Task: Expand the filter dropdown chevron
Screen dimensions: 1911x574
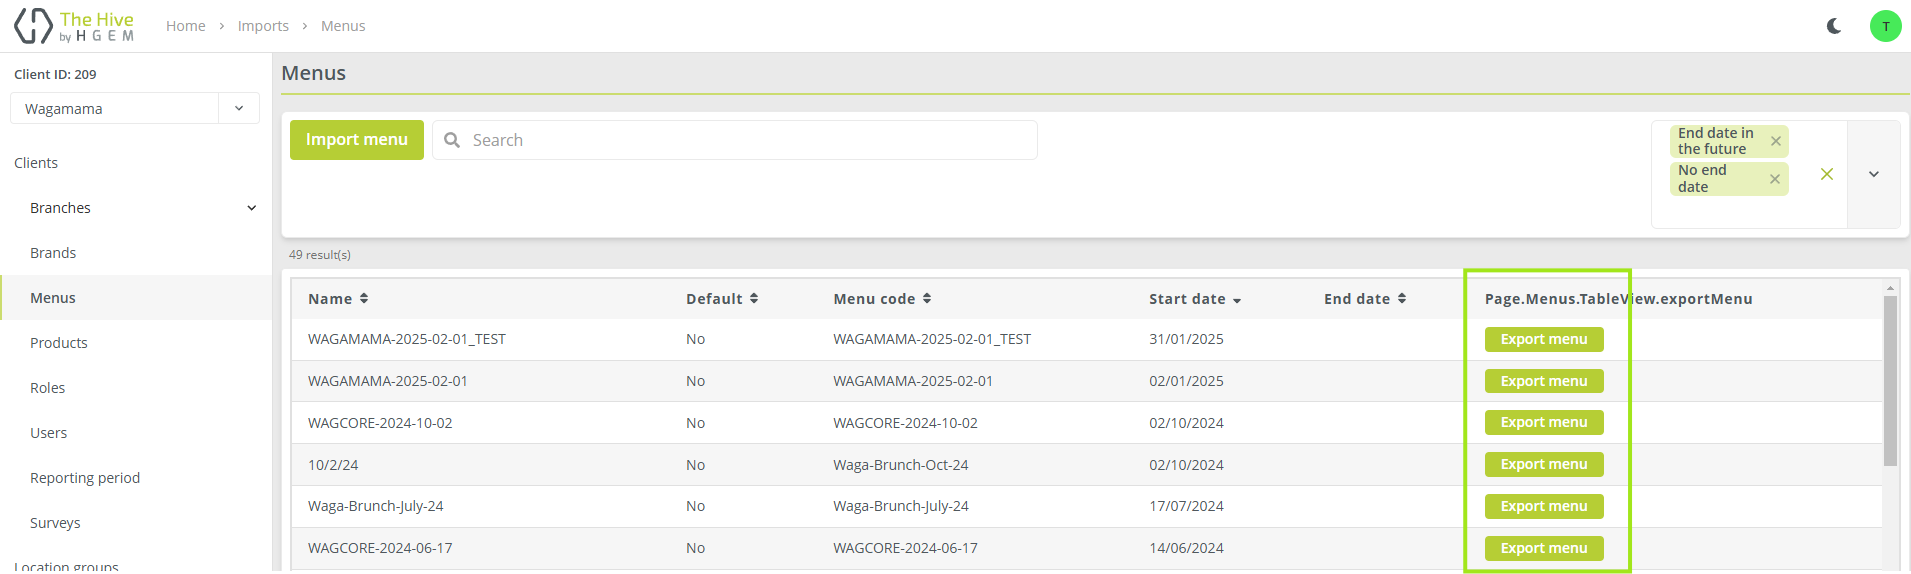Action: 1873,174
